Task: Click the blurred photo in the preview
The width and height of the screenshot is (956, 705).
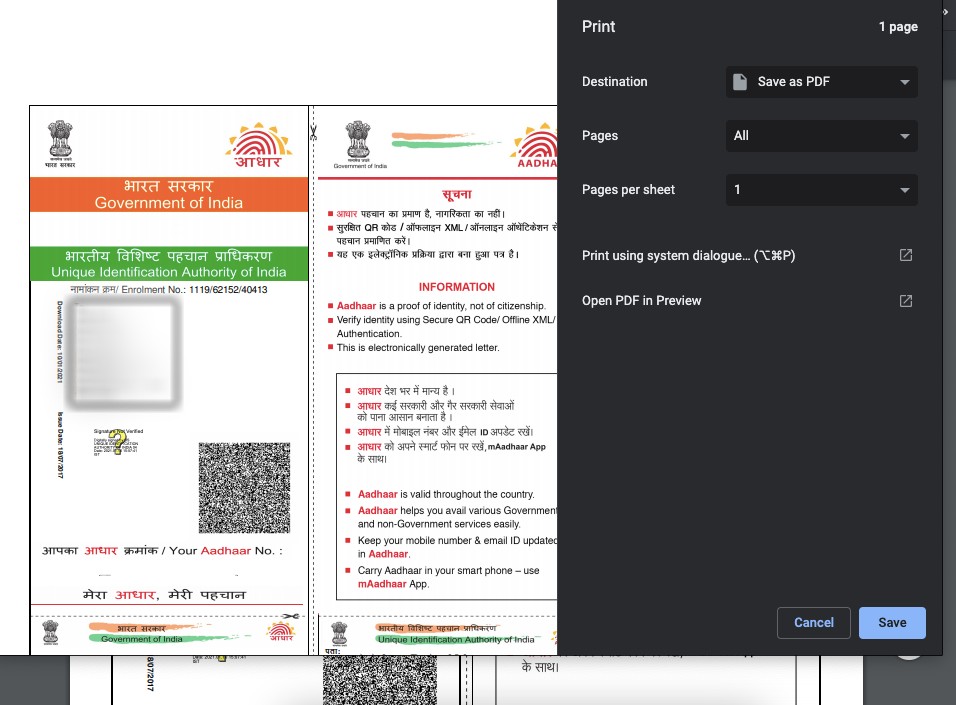Action: pyautogui.click(x=124, y=353)
